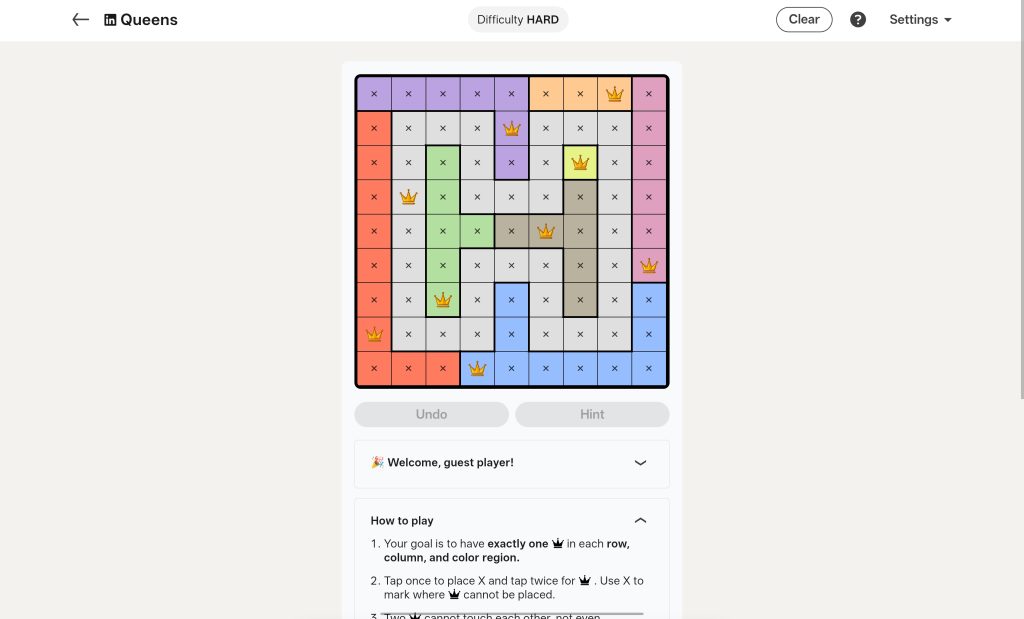The width and height of the screenshot is (1024, 619).
Task: Click the Difficulty HARD badge
Action: (518, 19)
